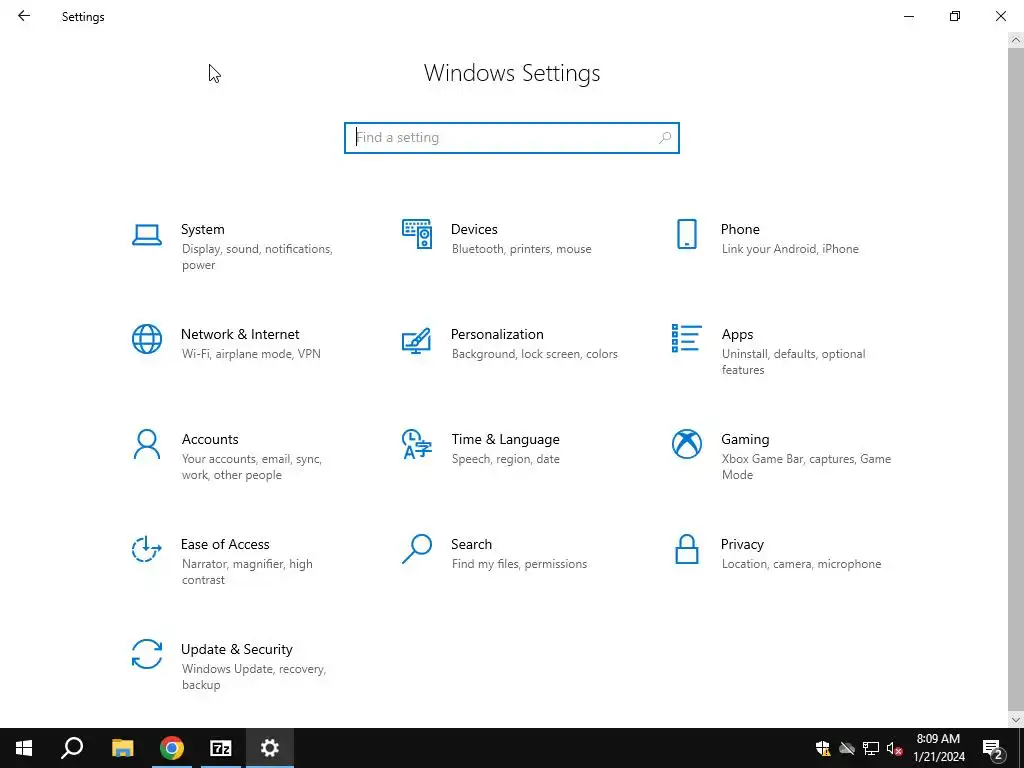Click the Phone heading
The height and width of the screenshot is (768, 1024).
740,229
